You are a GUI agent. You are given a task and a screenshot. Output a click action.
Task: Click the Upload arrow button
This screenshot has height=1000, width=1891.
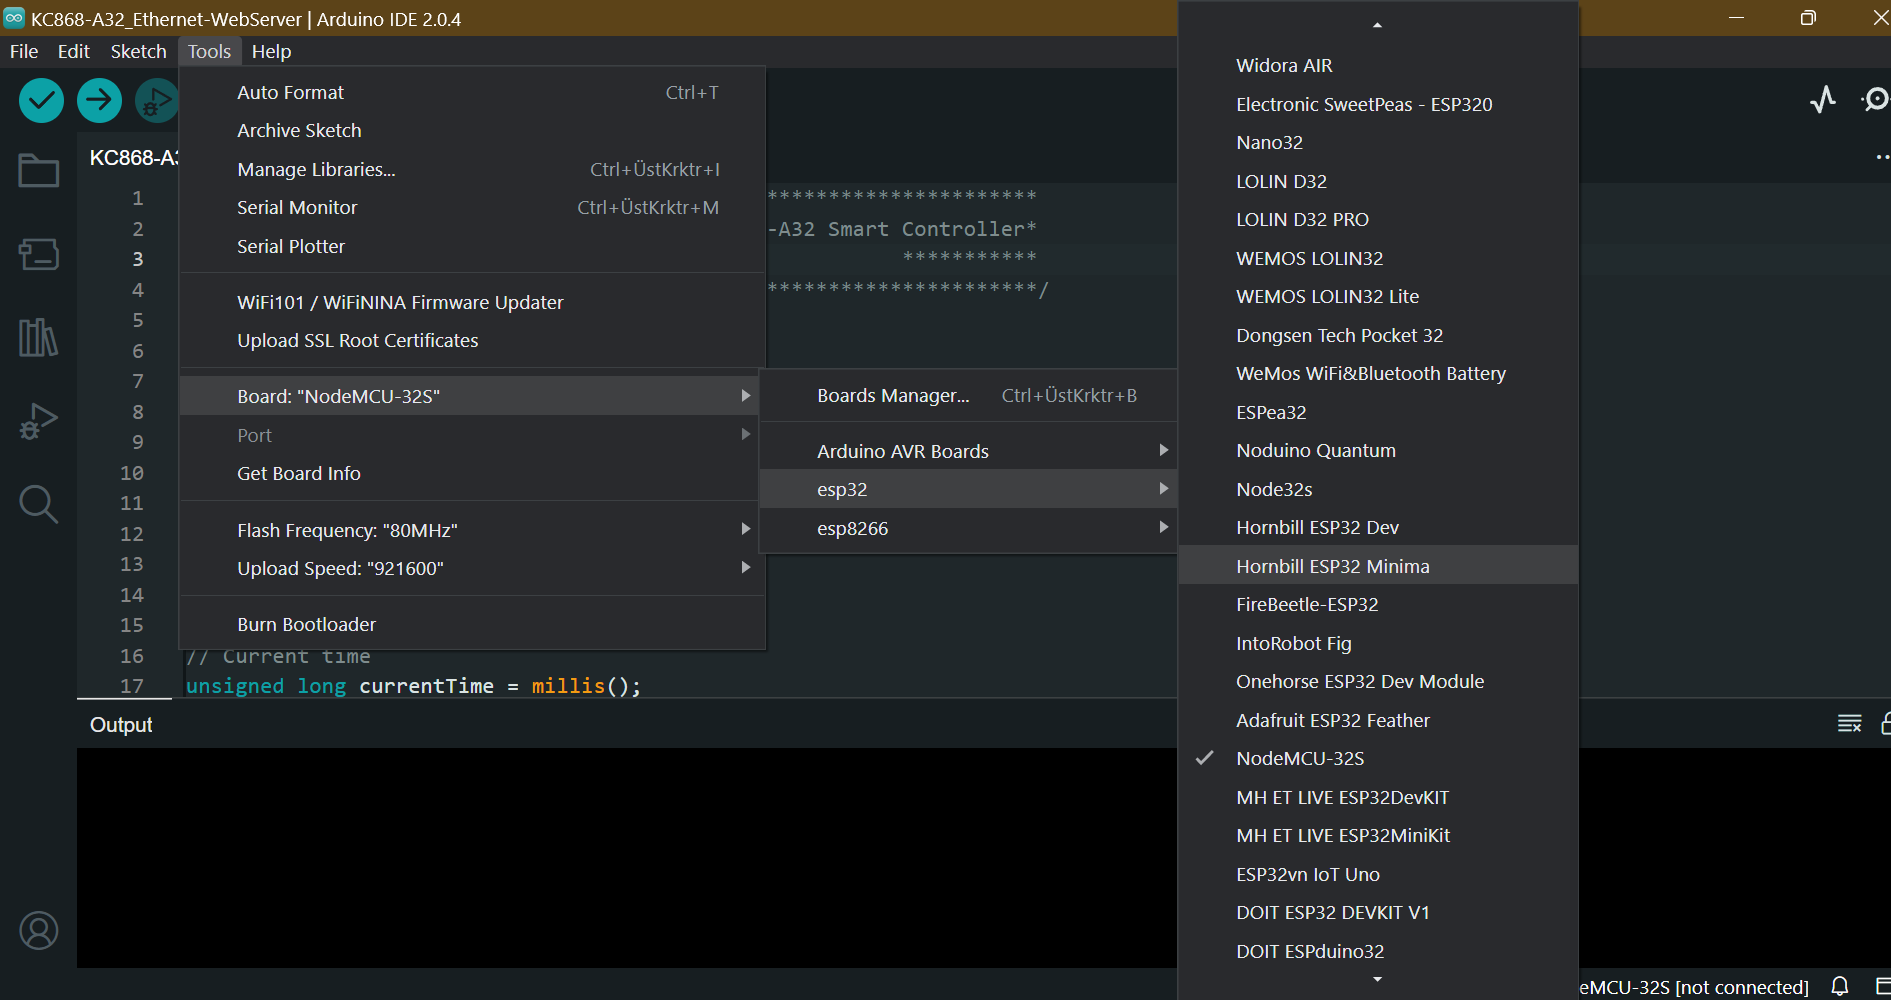(99, 100)
